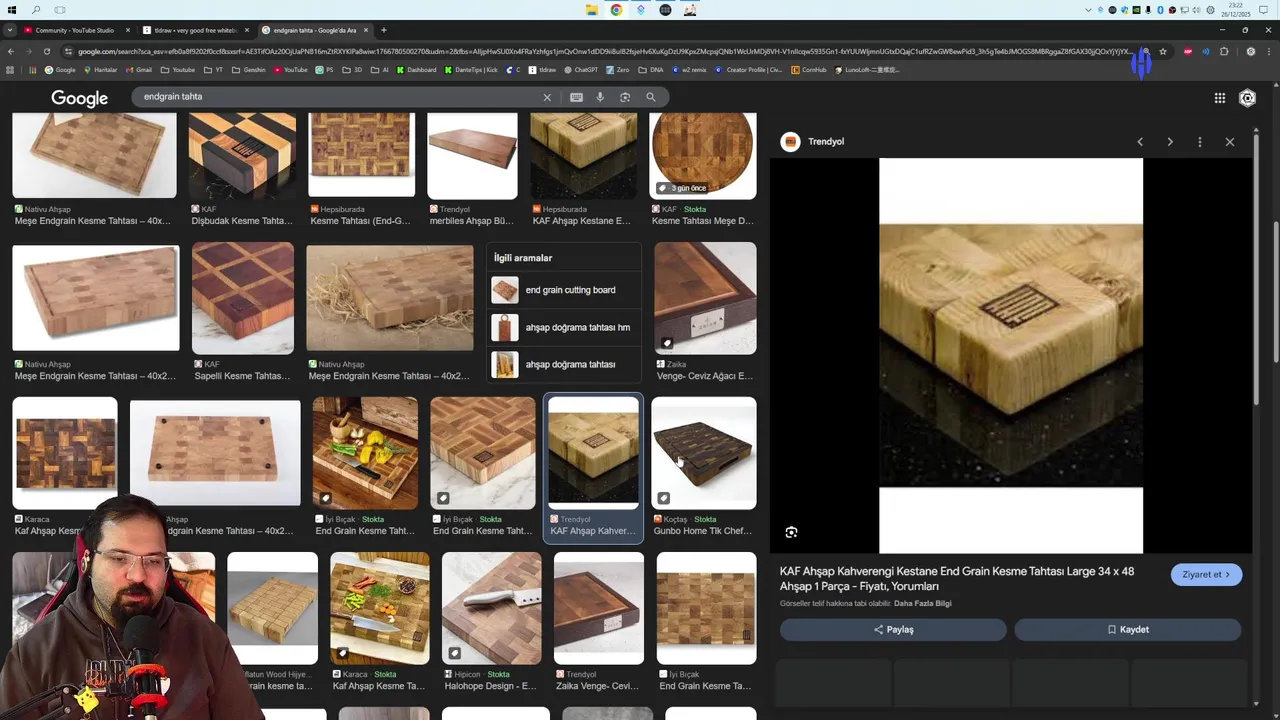The height and width of the screenshot is (720, 1280).
Task: Open the KAF Sapelli Kesme Tahtası thumbnail
Action: tap(243, 298)
